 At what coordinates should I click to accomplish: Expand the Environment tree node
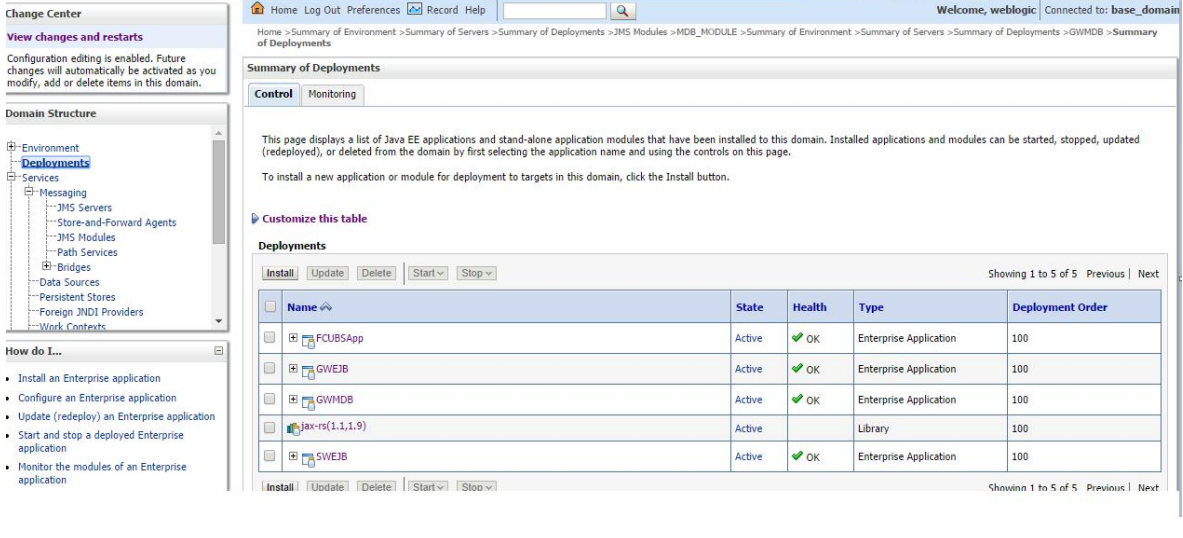tap(11, 147)
